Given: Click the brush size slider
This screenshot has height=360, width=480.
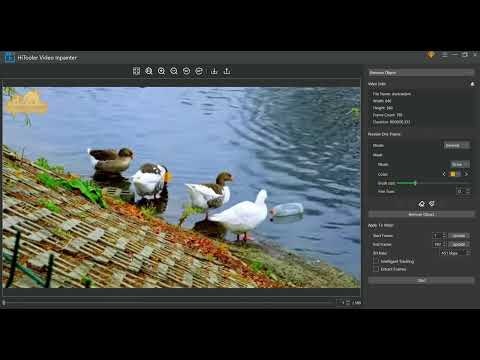Looking at the screenshot, I should coord(433,183).
